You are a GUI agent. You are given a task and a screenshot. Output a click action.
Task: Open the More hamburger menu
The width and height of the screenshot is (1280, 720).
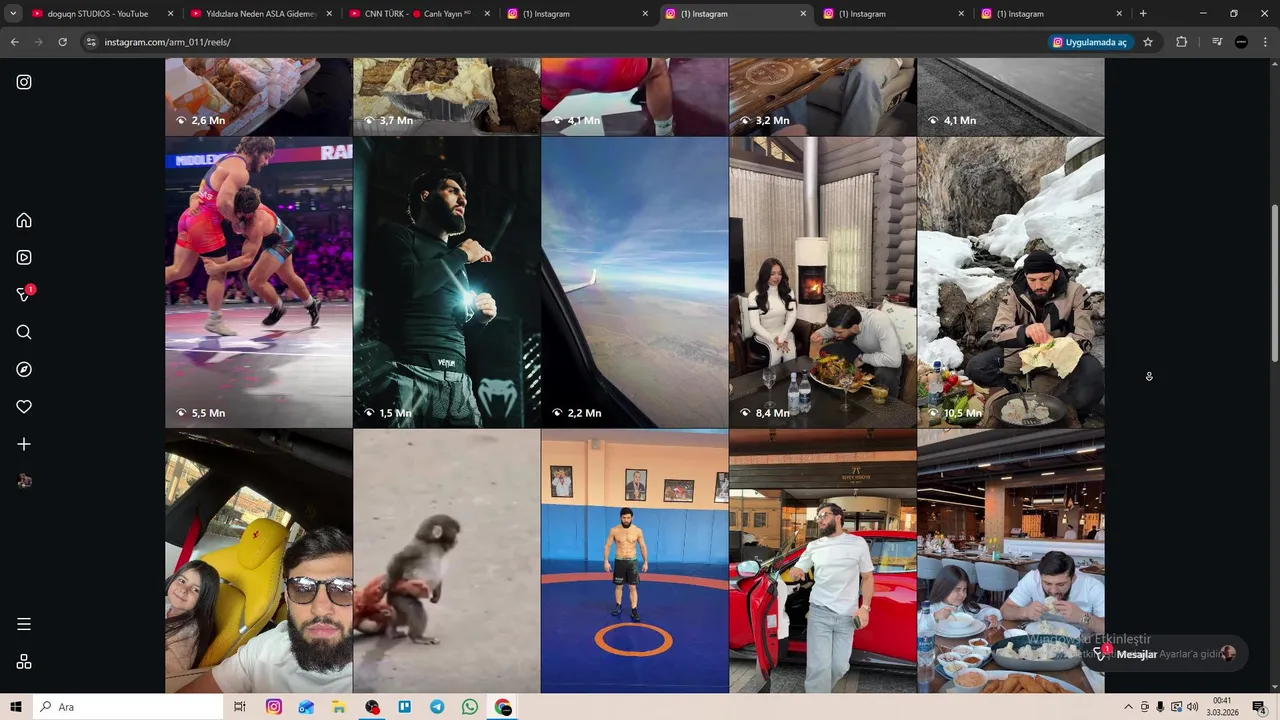point(24,624)
